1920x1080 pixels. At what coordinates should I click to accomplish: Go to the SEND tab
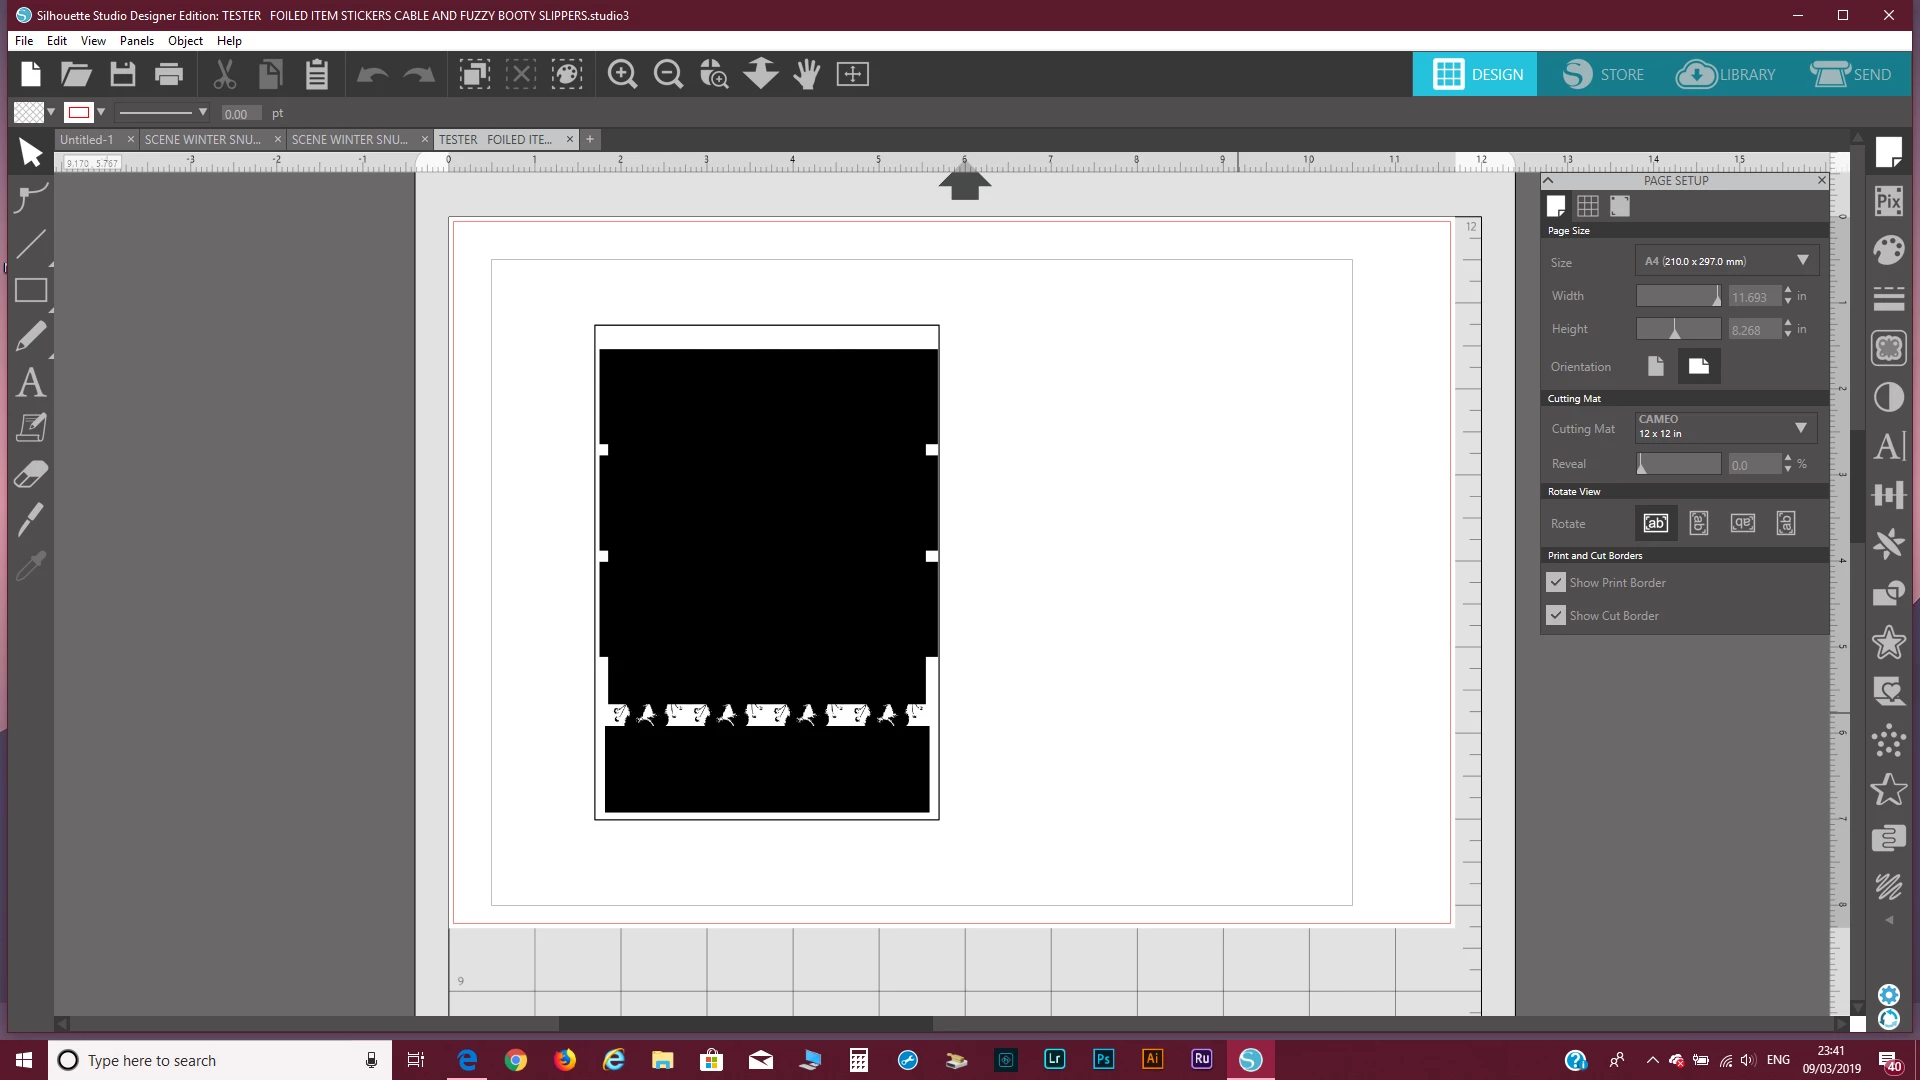click(1851, 74)
